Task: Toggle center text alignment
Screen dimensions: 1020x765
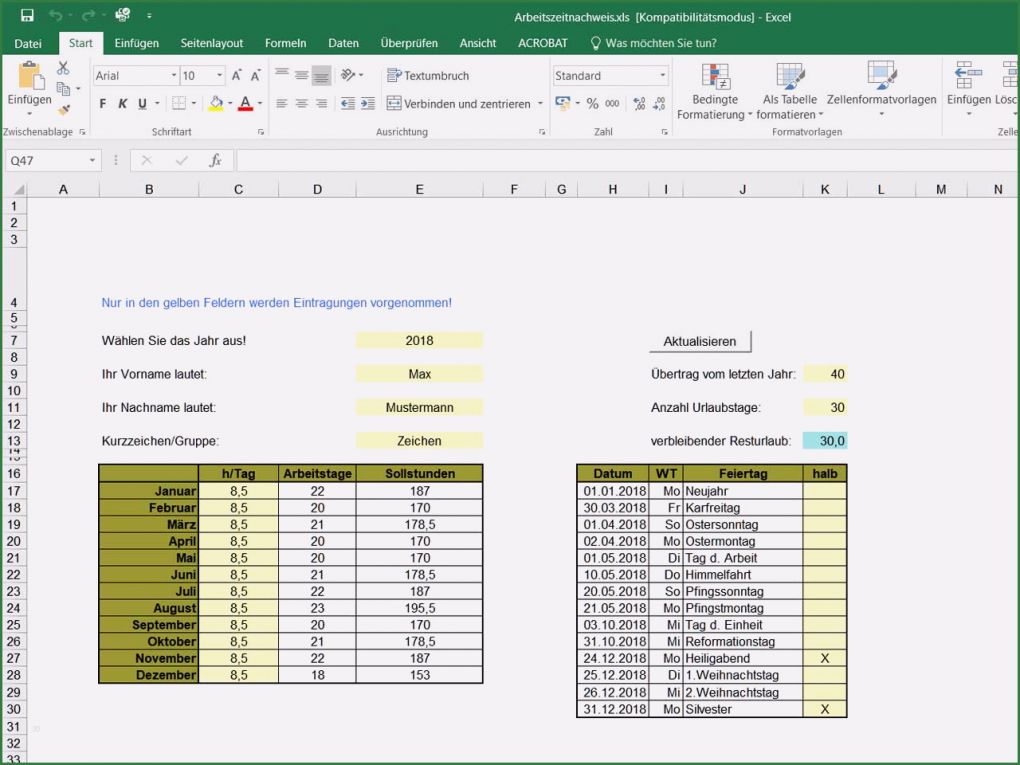Action: [x=300, y=103]
